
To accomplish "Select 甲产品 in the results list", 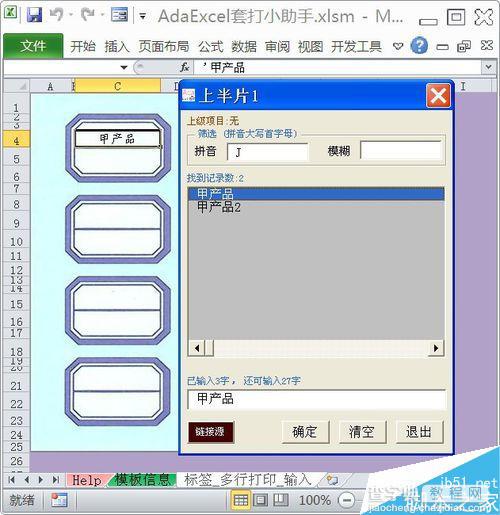I will (x=316, y=194).
